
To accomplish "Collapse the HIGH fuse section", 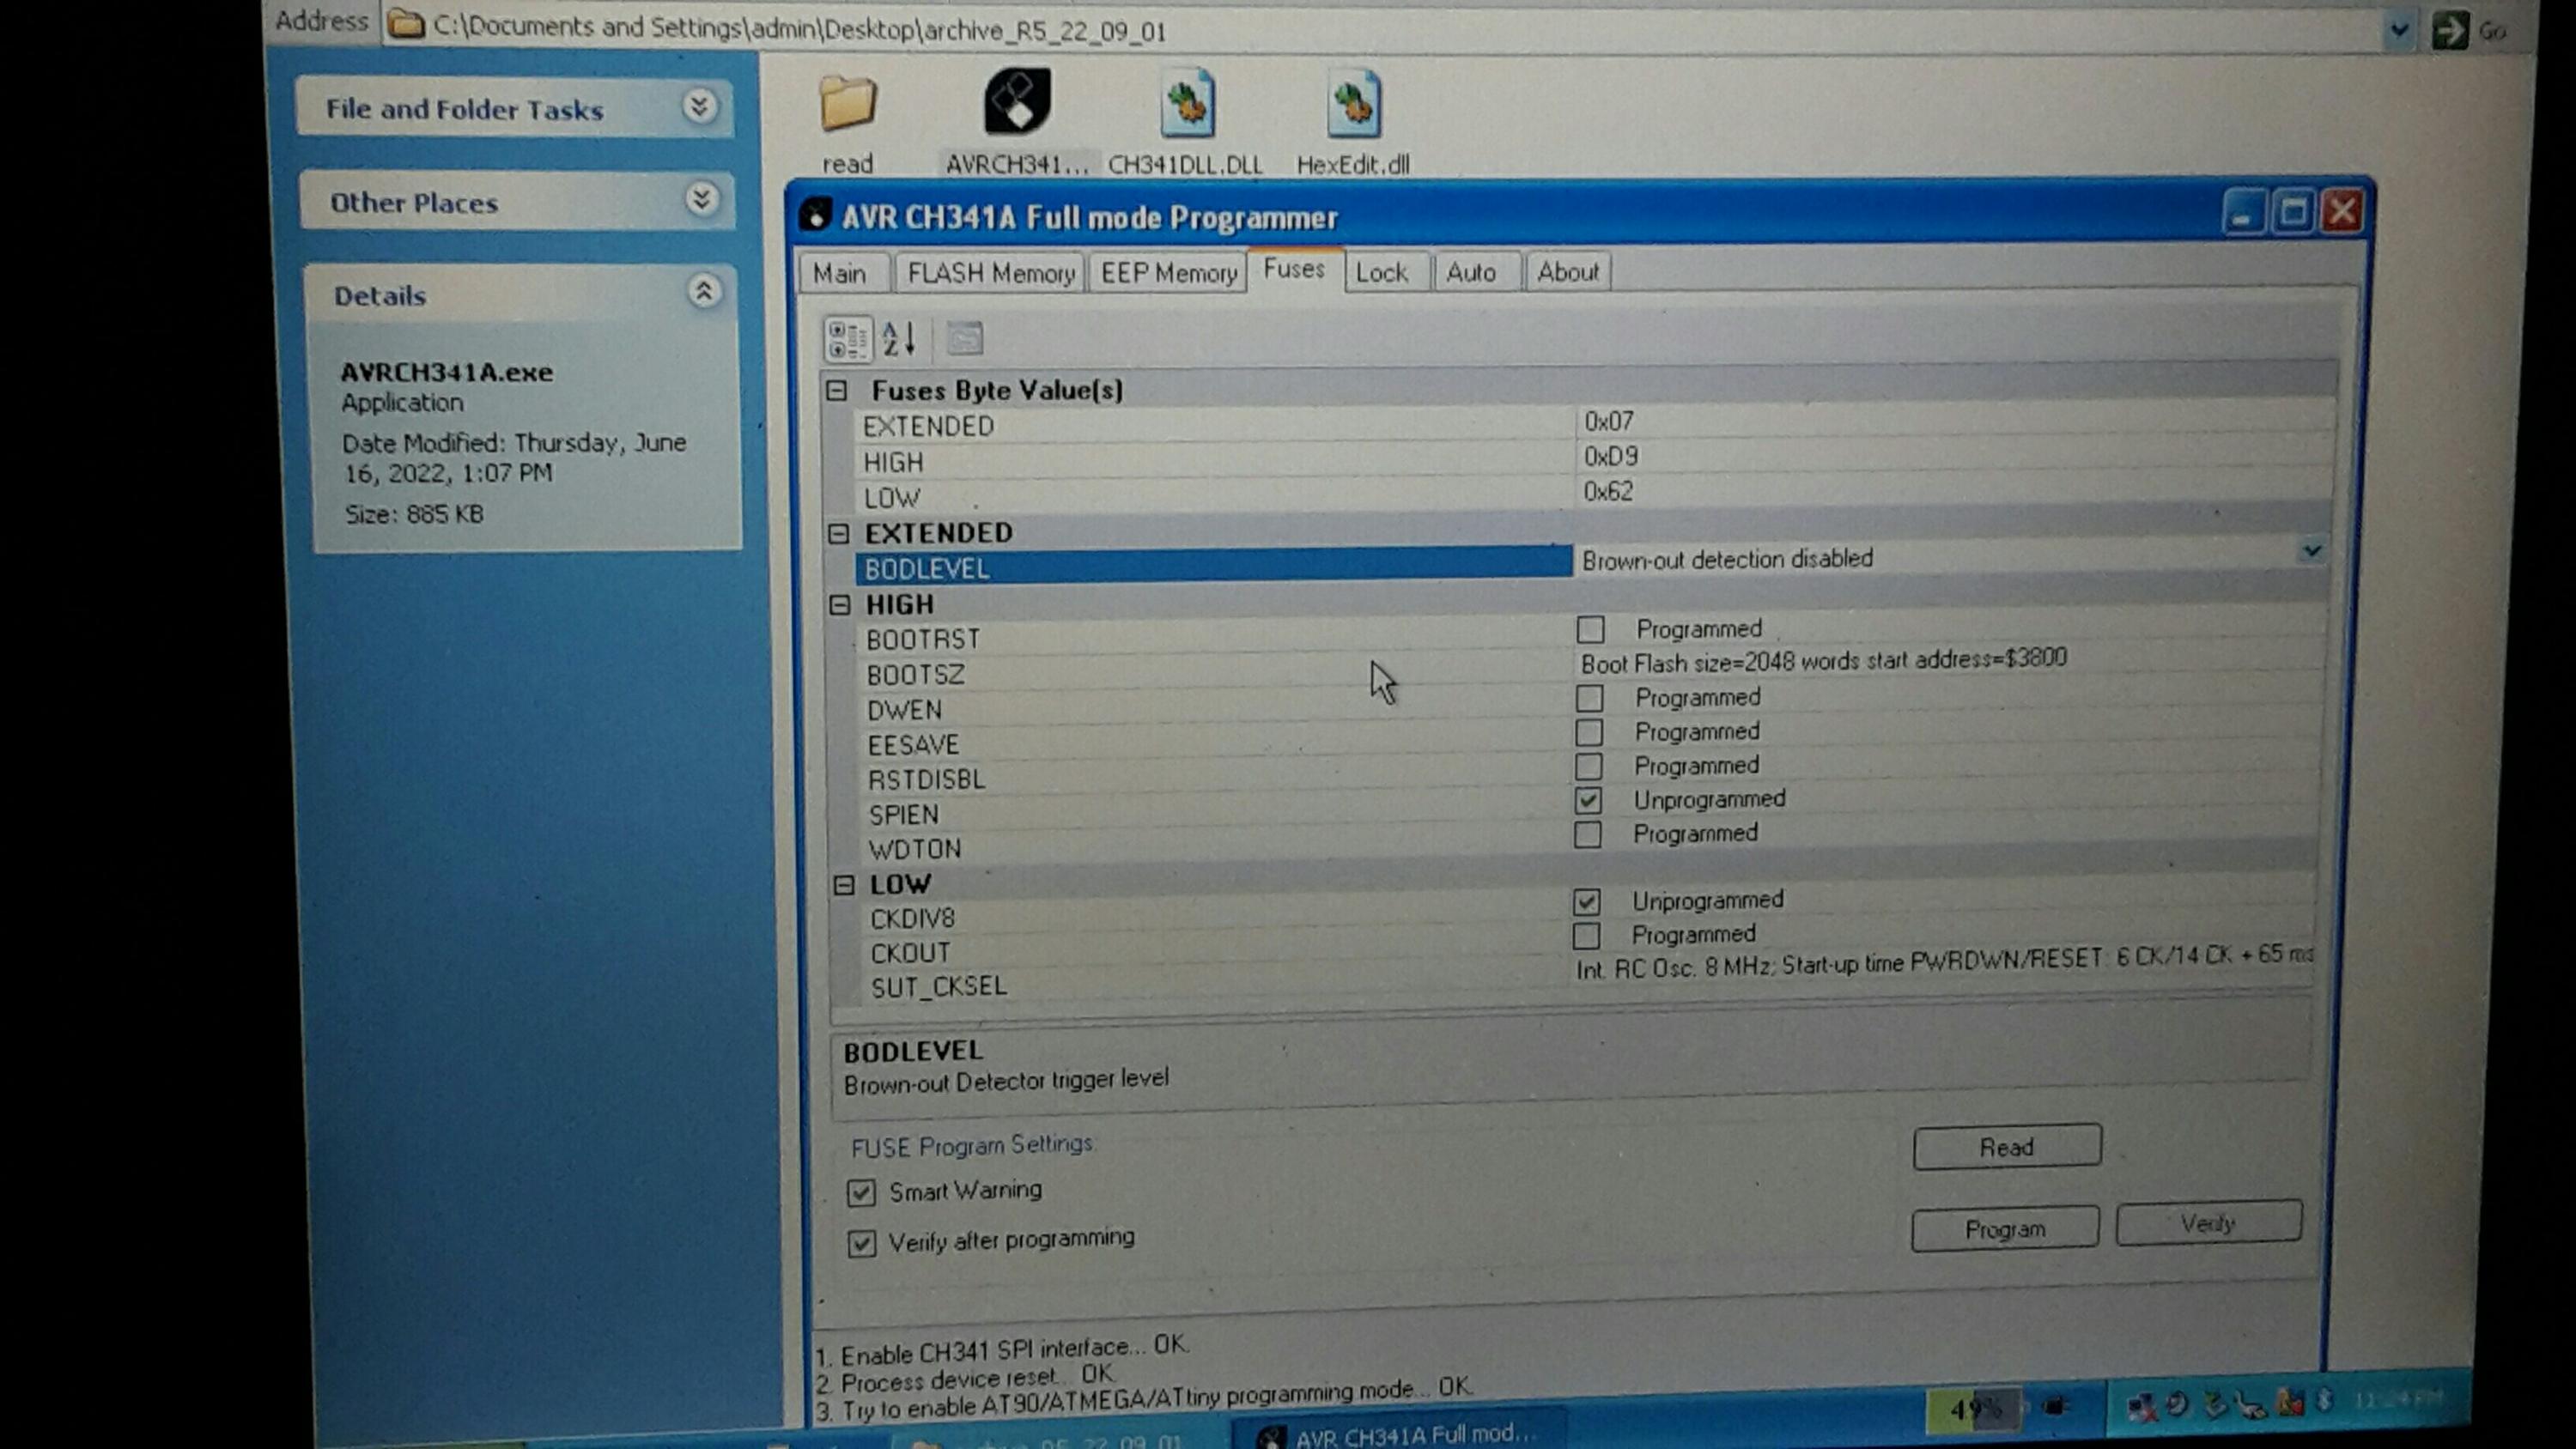I will (x=840, y=605).
